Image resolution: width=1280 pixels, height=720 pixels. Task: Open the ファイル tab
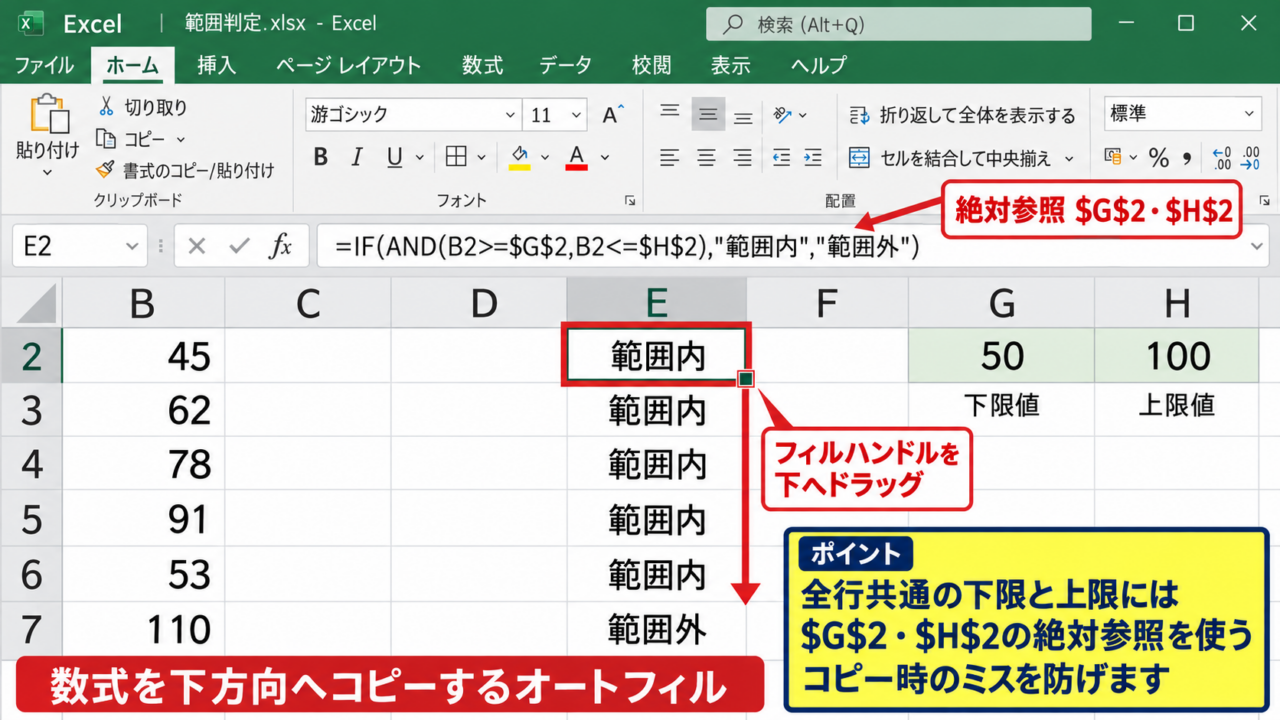[44, 66]
